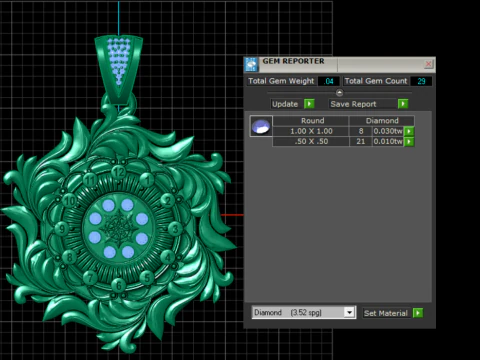Collapse the panel using the round arrow handle
480x360 pixels.
[x=339, y=92]
